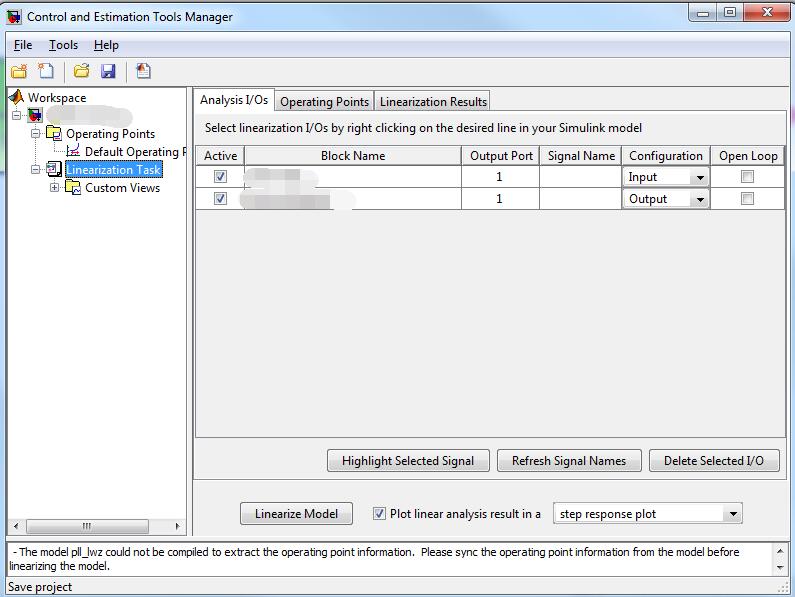Open the step response plot dropdown
Viewport: 795px width, 597px height.
pyautogui.click(x=733, y=514)
